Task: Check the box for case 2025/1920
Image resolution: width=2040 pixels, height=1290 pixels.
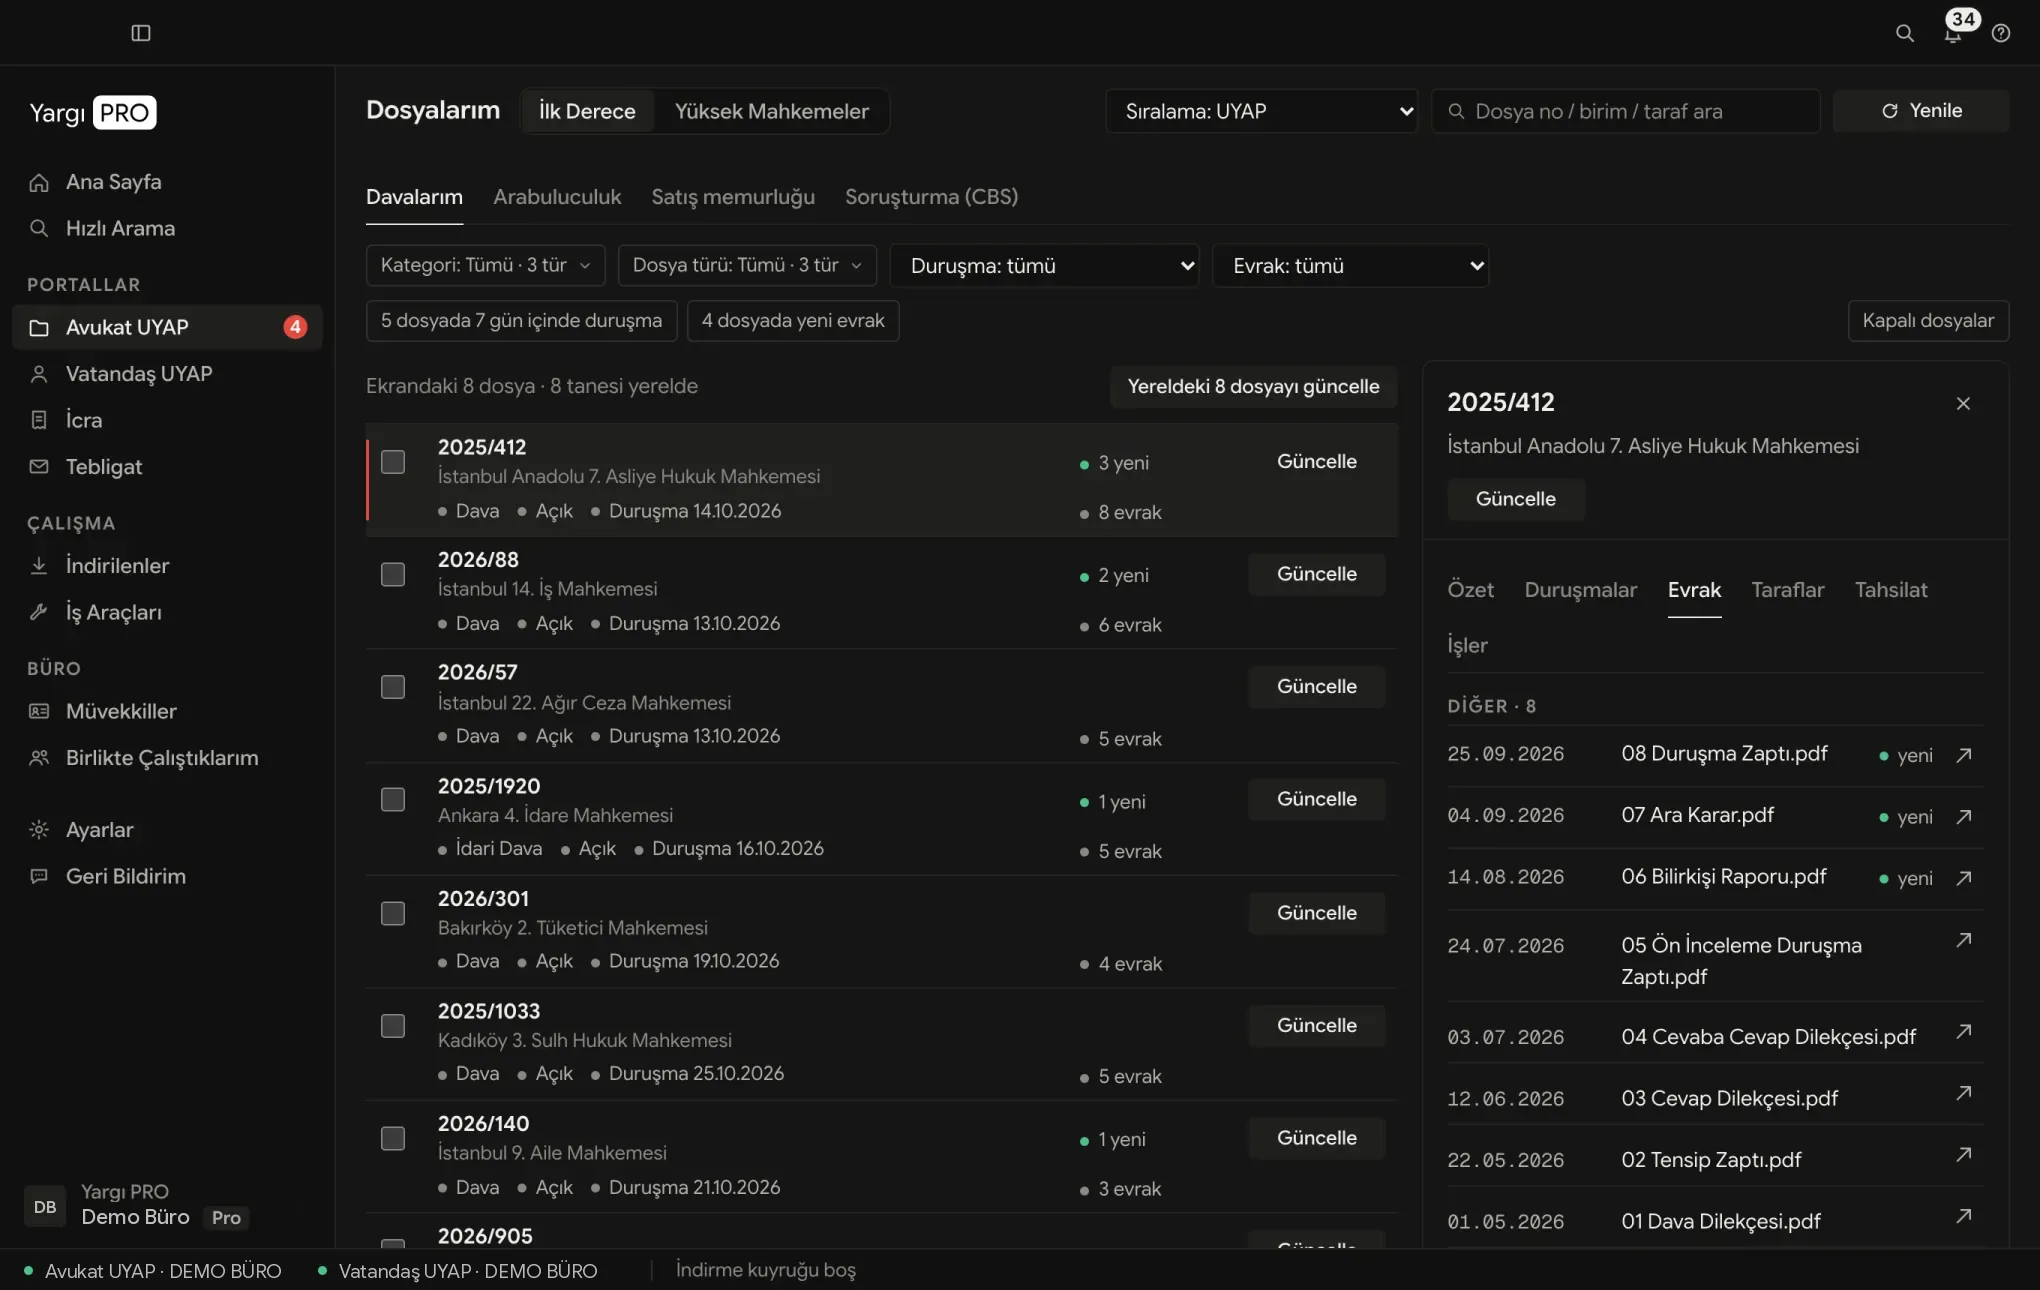Action: click(x=393, y=800)
